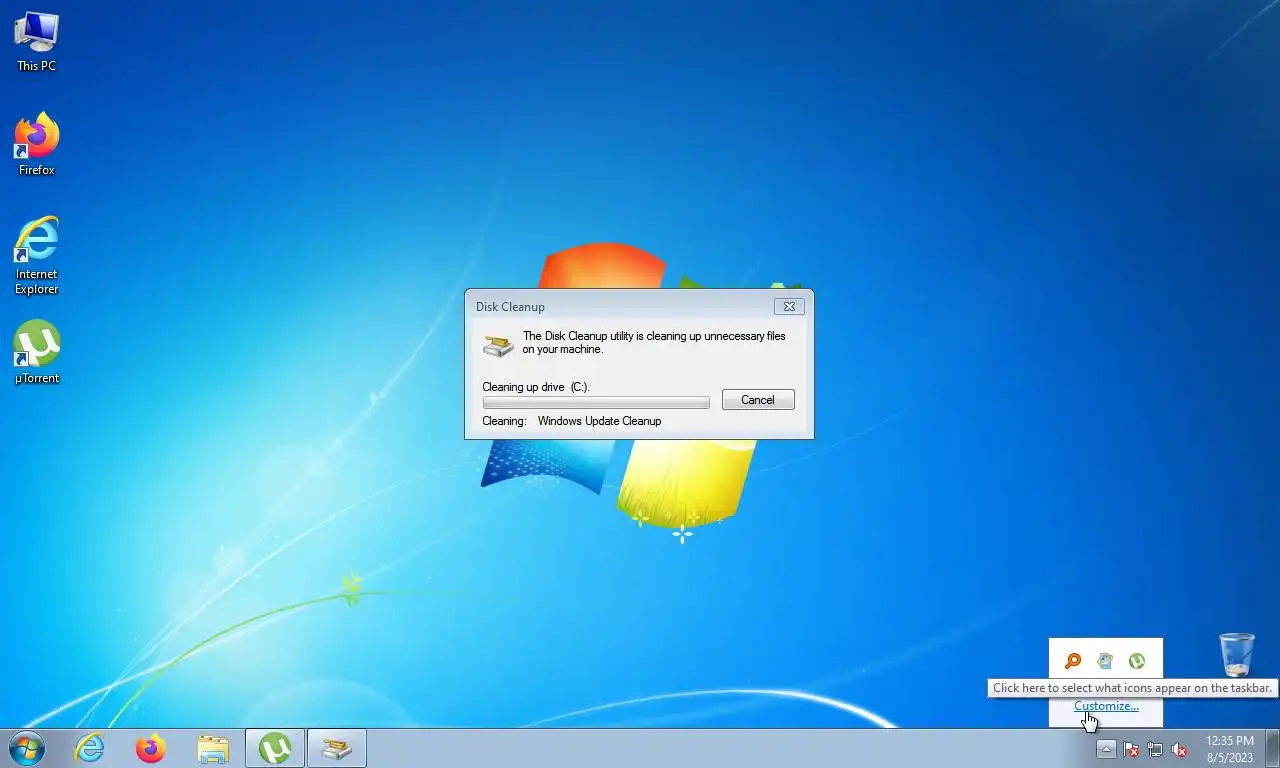Image resolution: width=1280 pixels, height=768 pixels.
Task: Select the Internet Explorer desktop shortcut
Action: (36, 255)
